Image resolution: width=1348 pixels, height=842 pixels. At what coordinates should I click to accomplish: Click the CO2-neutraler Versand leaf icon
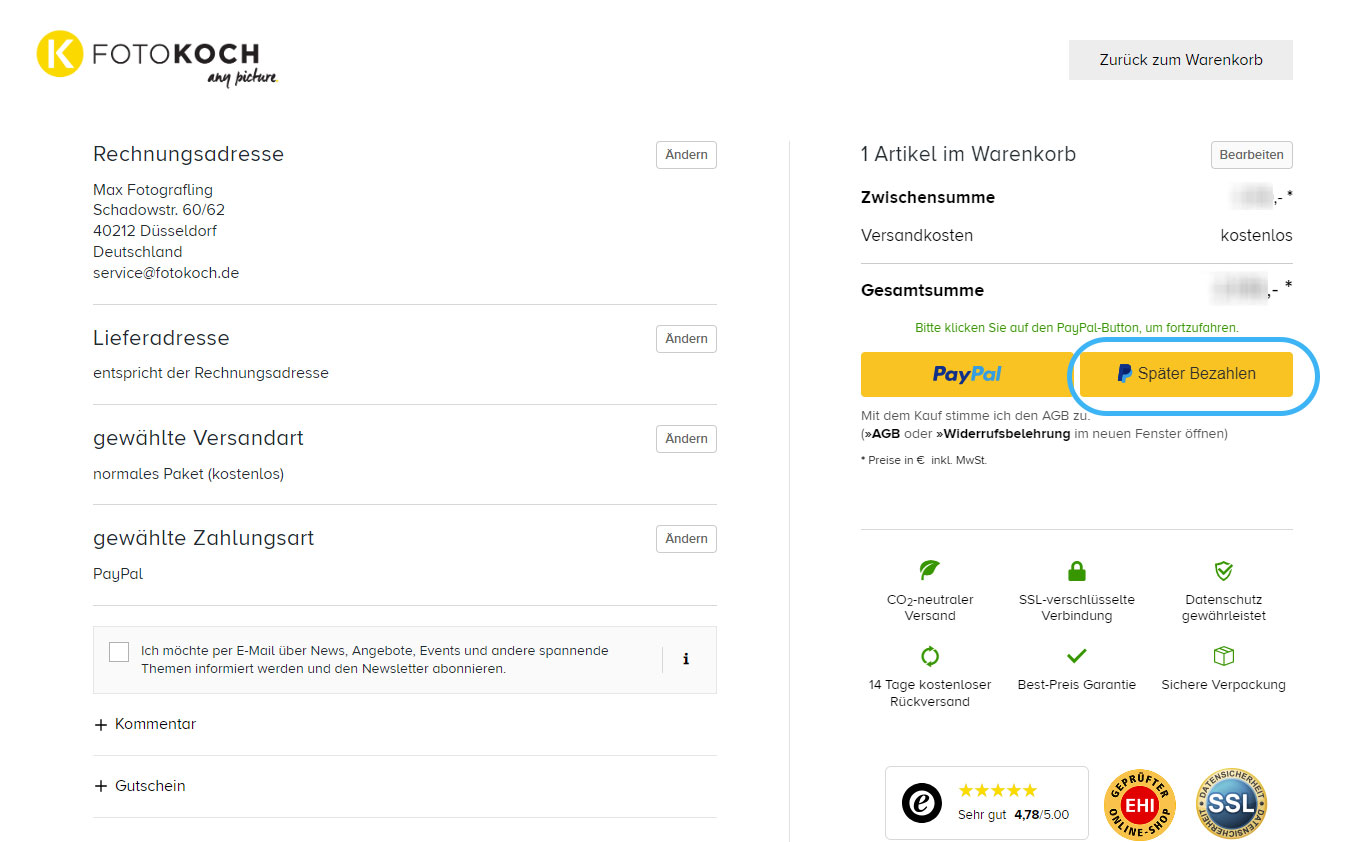click(x=930, y=570)
